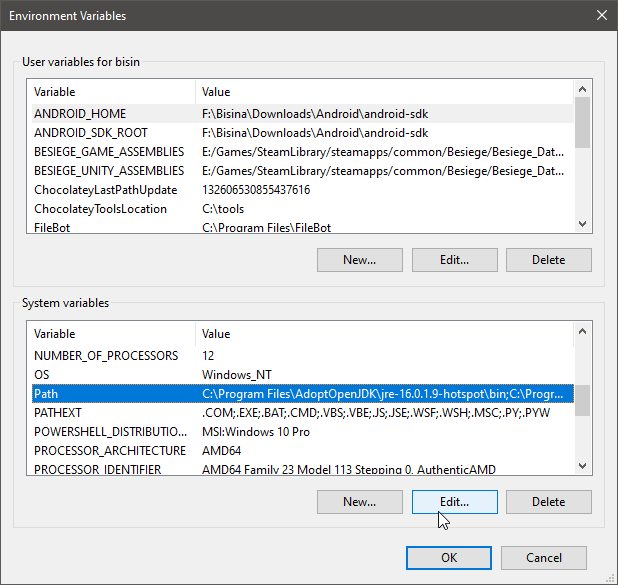Select NUMBER_OF_PROCESSORS system variable
Viewport: 618px width, 585px height.
[x=302, y=356]
